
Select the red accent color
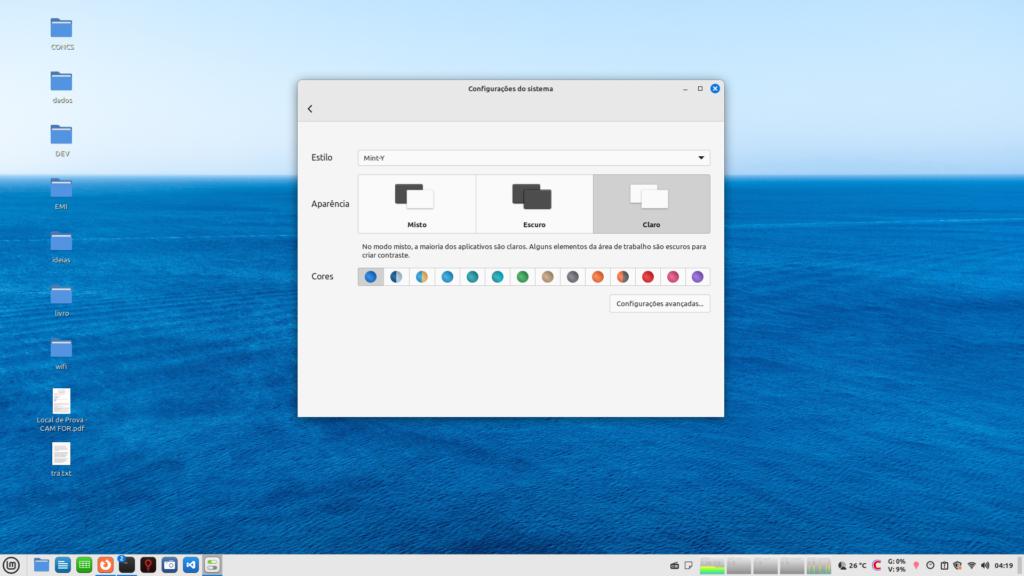click(x=647, y=277)
